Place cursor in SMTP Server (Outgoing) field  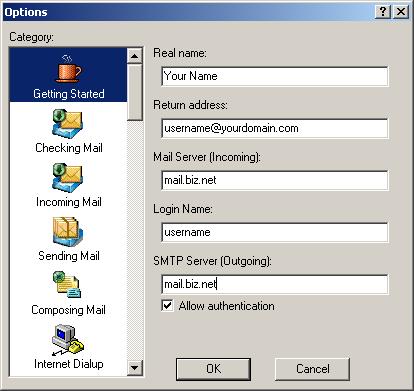click(275, 284)
